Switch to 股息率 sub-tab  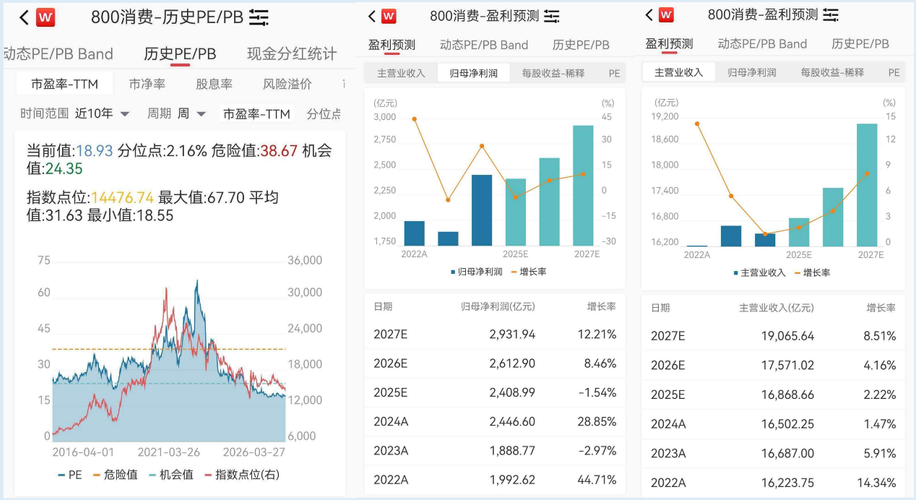click(214, 84)
